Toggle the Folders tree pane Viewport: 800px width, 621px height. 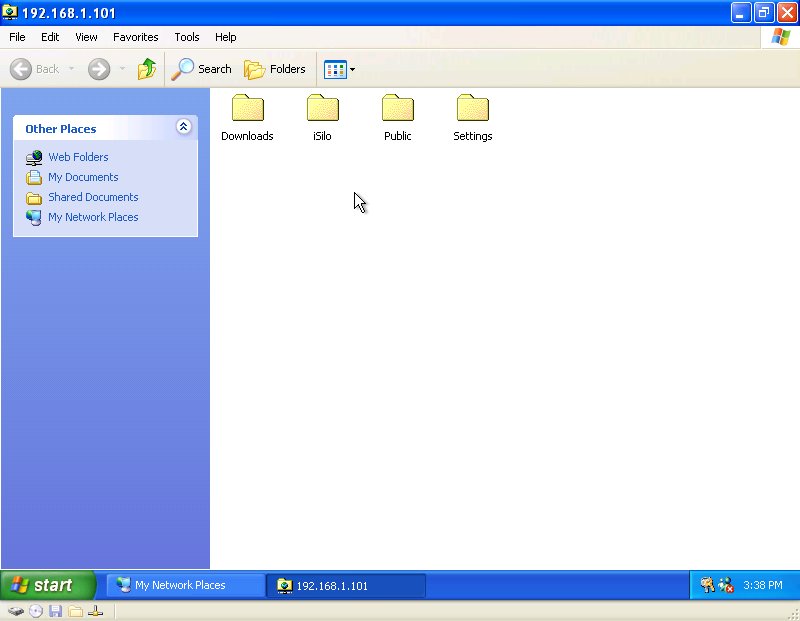[275, 69]
